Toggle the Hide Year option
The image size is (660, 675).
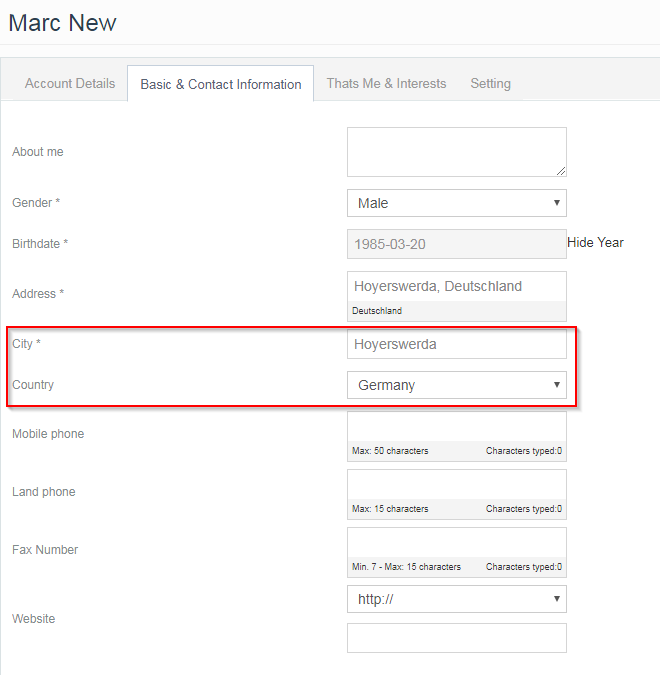pyautogui.click(x=595, y=242)
